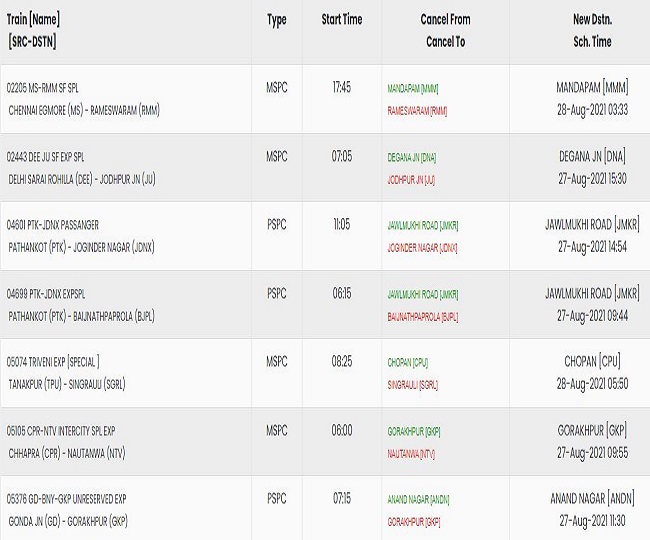Click red NAUTANWA [NTV] station text

[x=411, y=454]
